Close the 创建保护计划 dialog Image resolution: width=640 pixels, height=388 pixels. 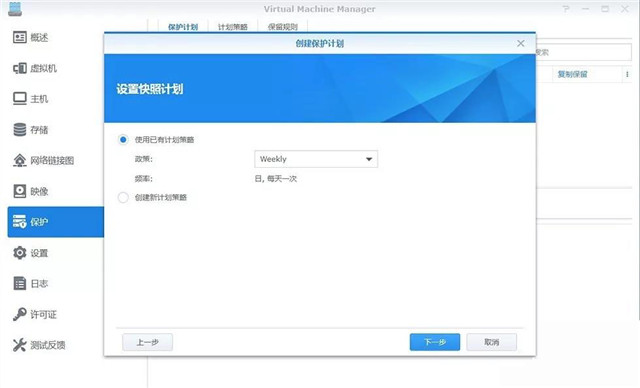tap(520, 43)
